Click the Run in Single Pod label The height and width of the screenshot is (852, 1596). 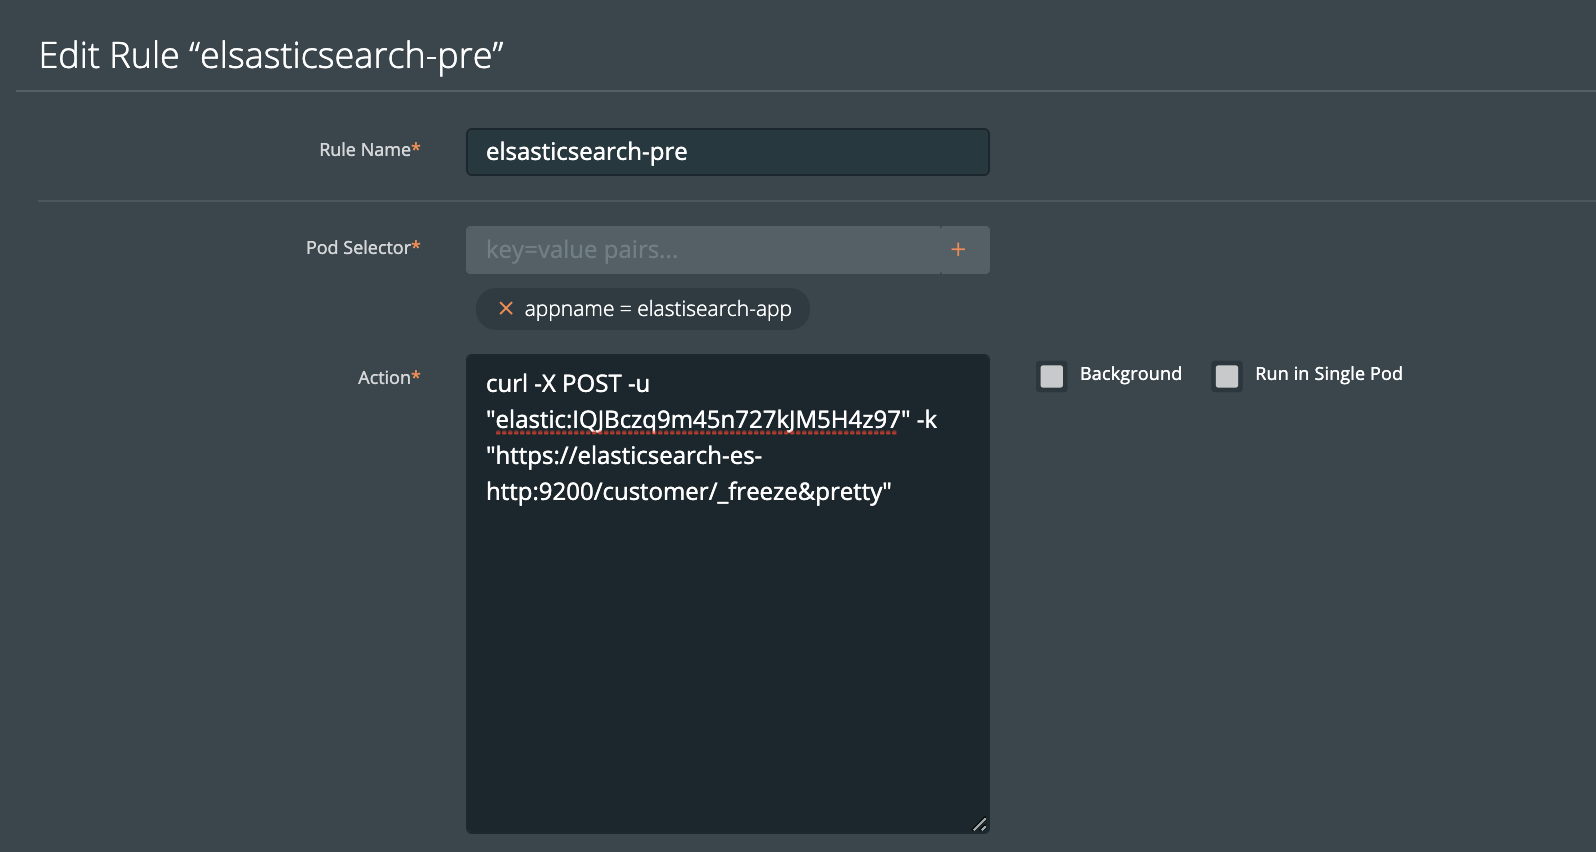[x=1328, y=374]
